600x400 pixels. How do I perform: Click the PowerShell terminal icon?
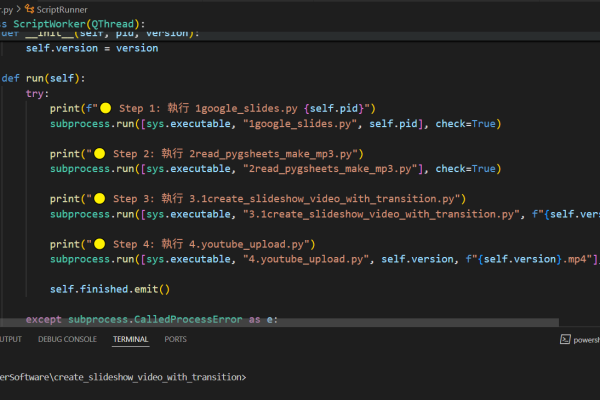(x=565, y=339)
